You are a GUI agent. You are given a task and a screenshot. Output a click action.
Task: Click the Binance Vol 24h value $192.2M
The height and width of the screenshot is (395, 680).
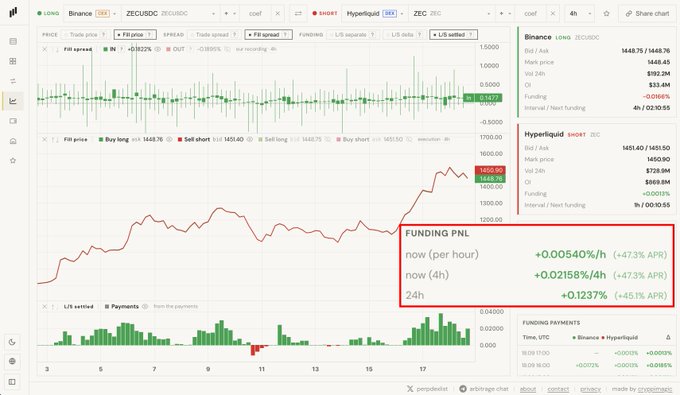pyautogui.click(x=658, y=74)
